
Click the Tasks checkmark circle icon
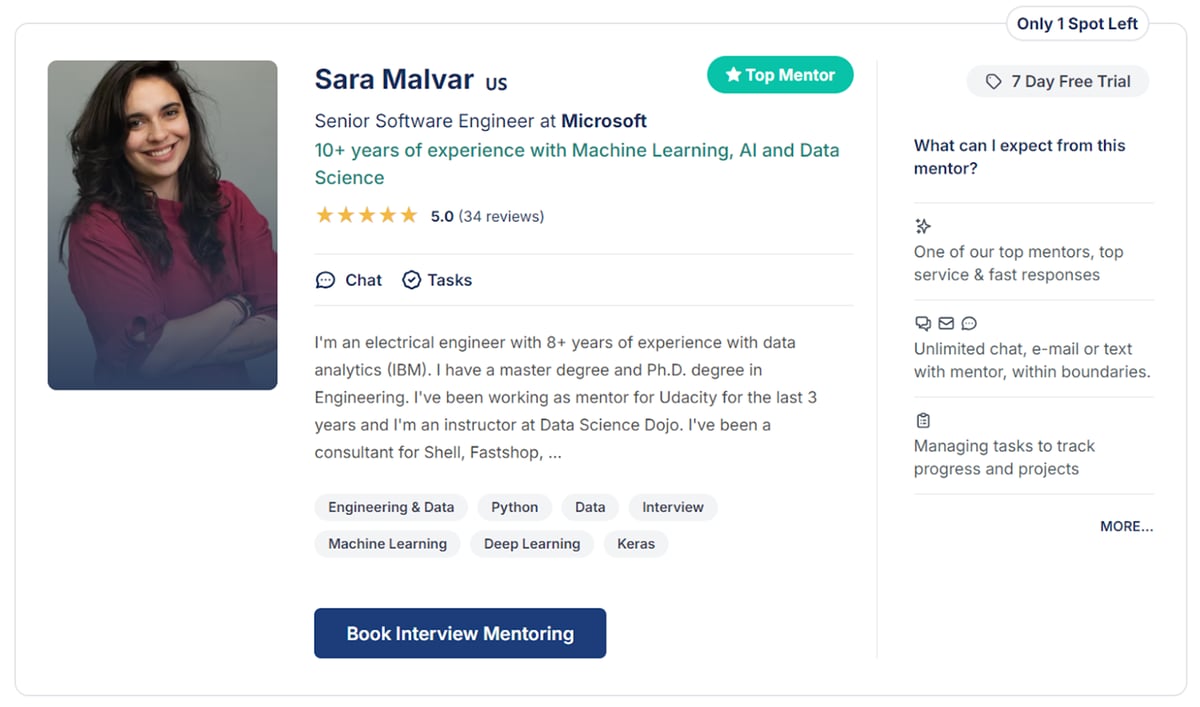411,280
